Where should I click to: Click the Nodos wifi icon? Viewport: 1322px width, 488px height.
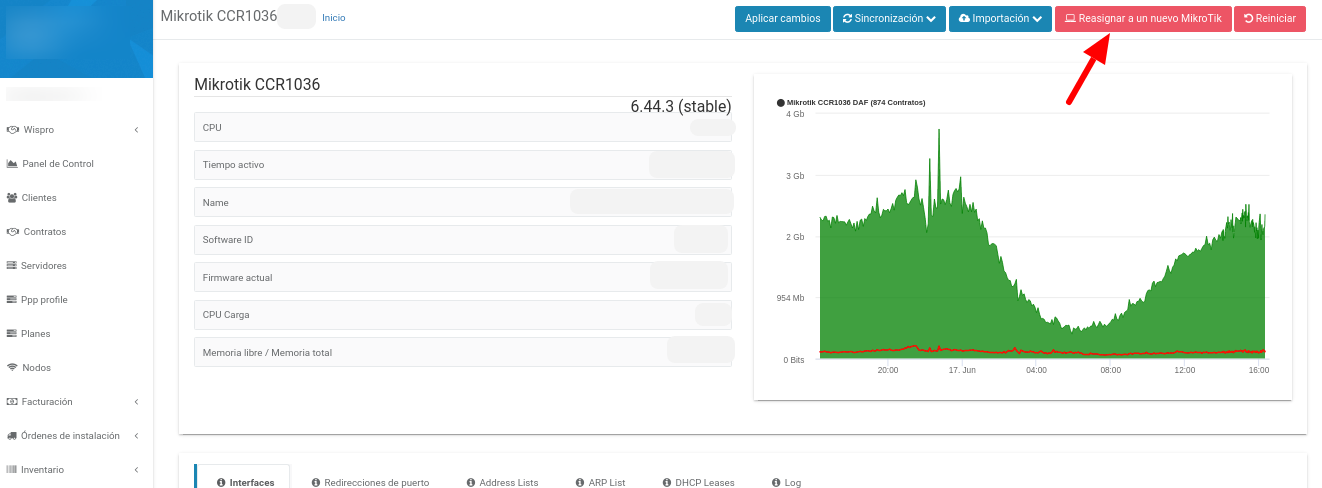coord(13,368)
